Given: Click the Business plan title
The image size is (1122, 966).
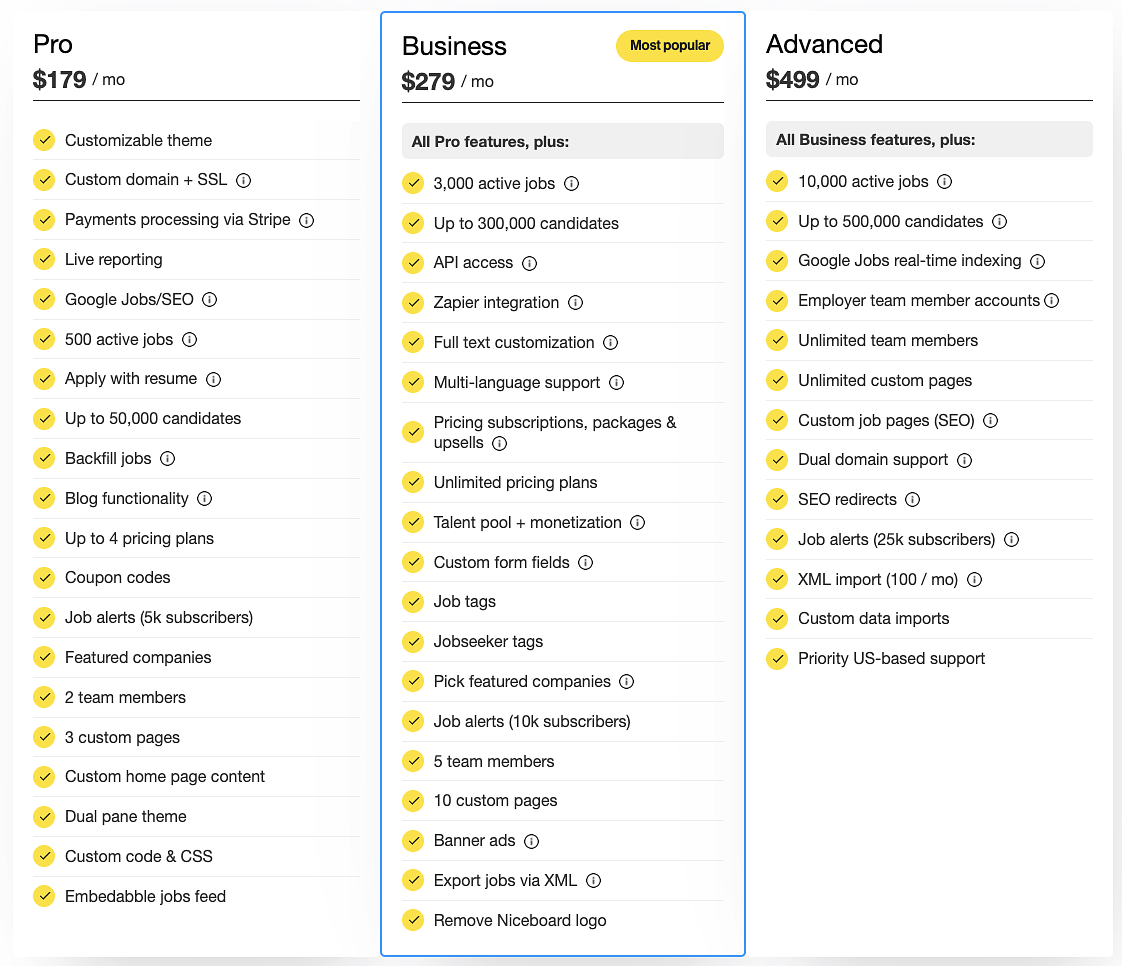Looking at the screenshot, I should tap(454, 46).
